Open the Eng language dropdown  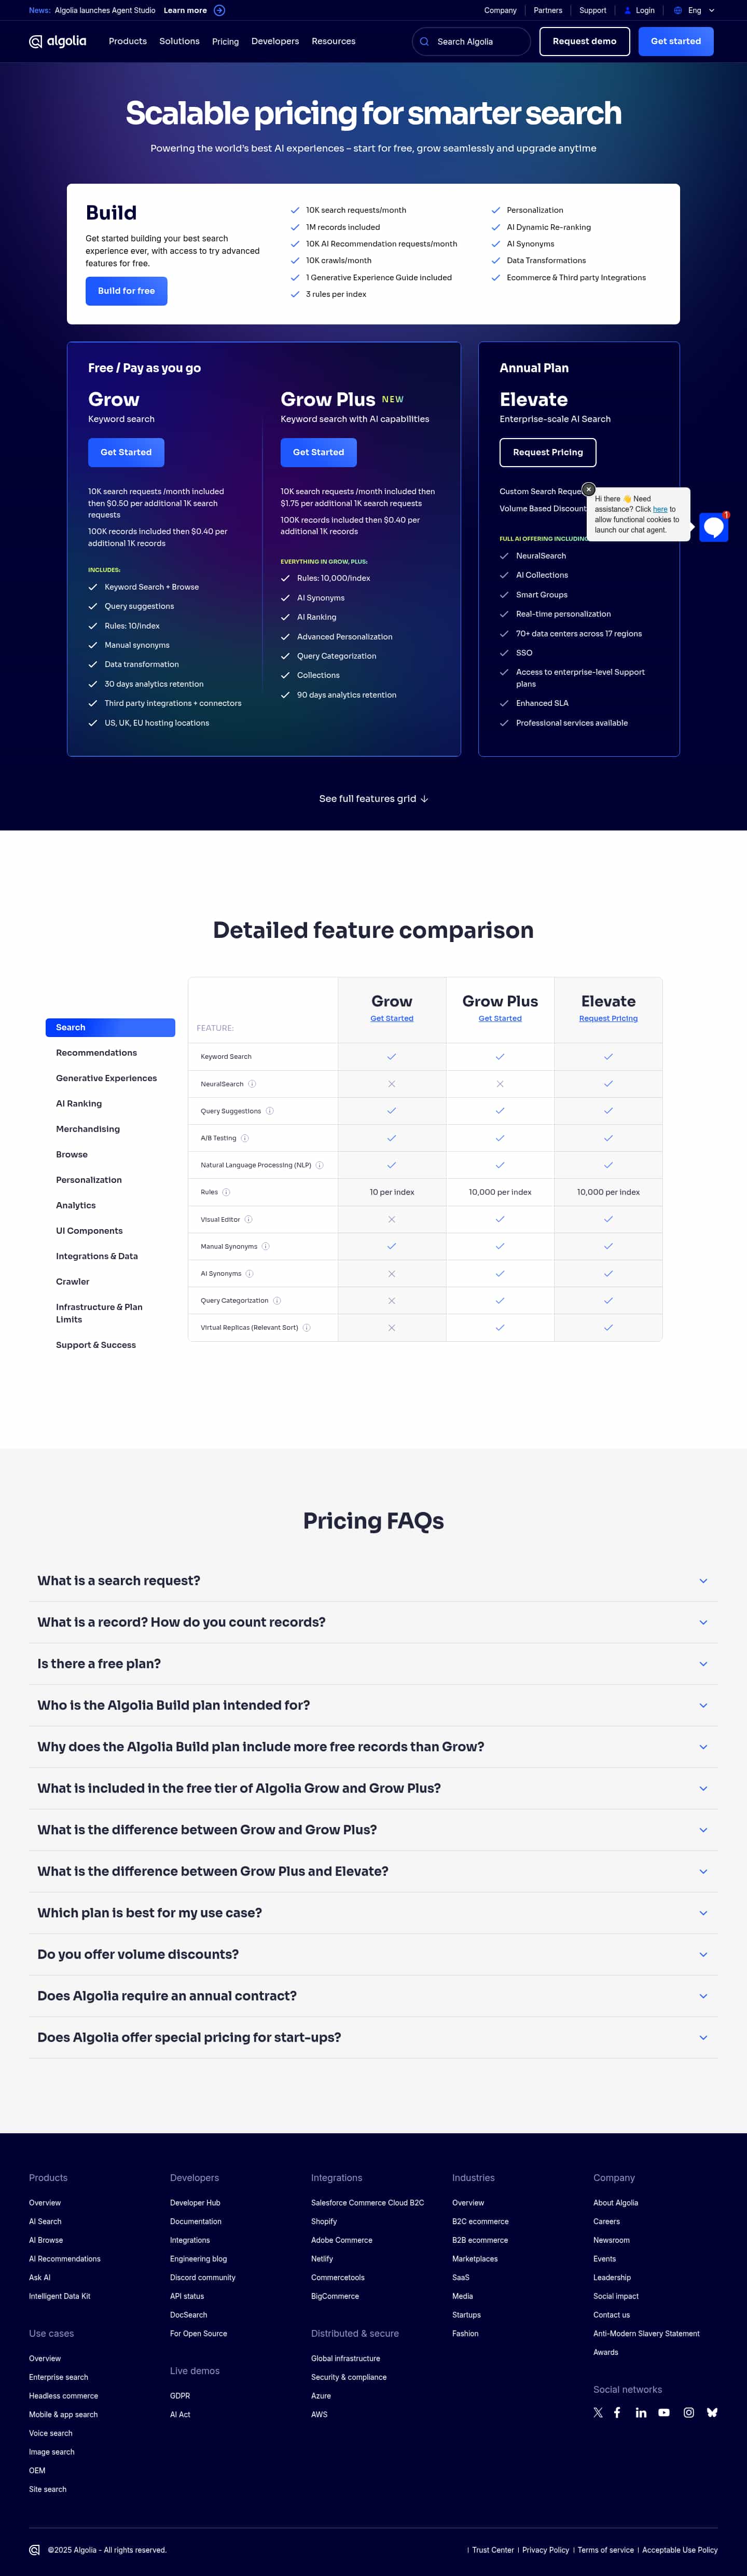(694, 10)
